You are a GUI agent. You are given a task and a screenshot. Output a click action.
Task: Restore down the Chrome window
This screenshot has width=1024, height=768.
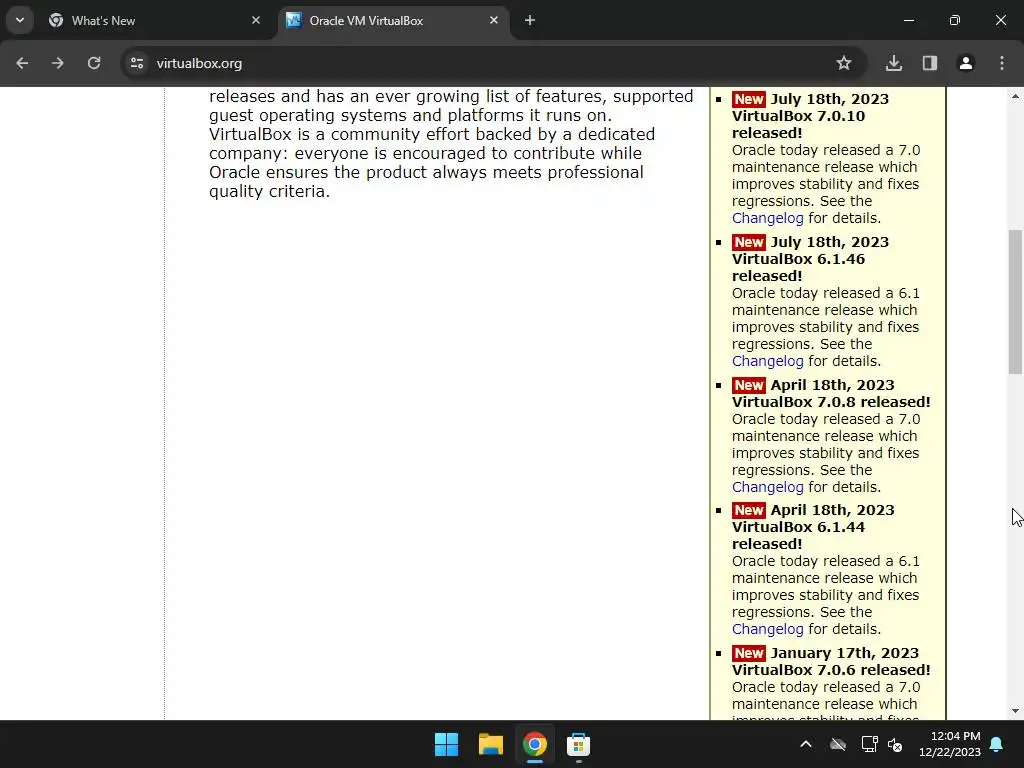click(955, 20)
